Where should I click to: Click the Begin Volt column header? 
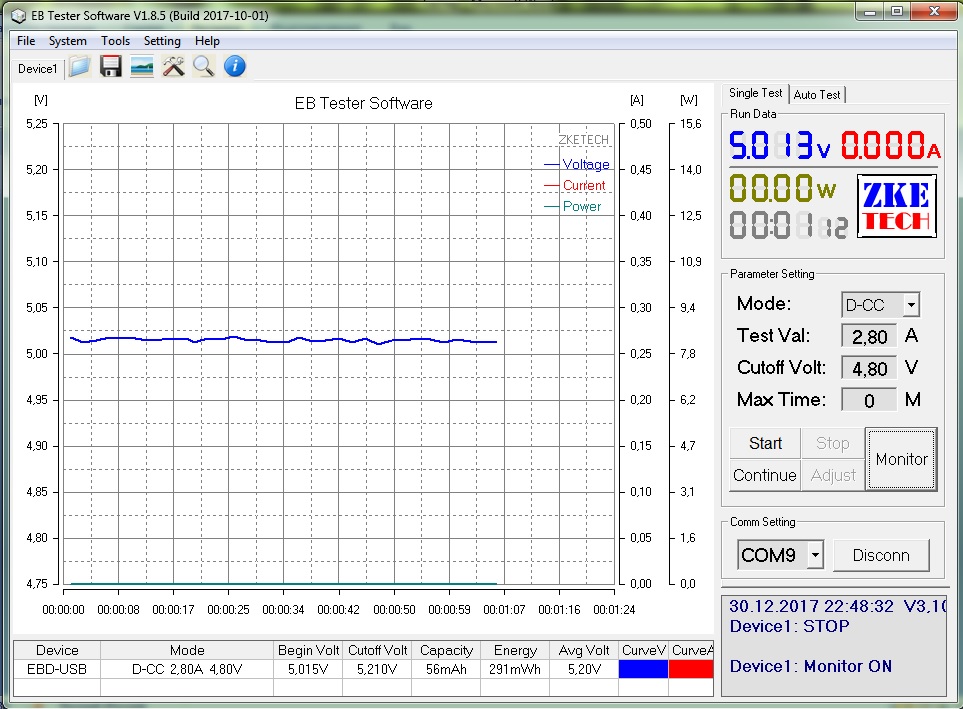(308, 650)
